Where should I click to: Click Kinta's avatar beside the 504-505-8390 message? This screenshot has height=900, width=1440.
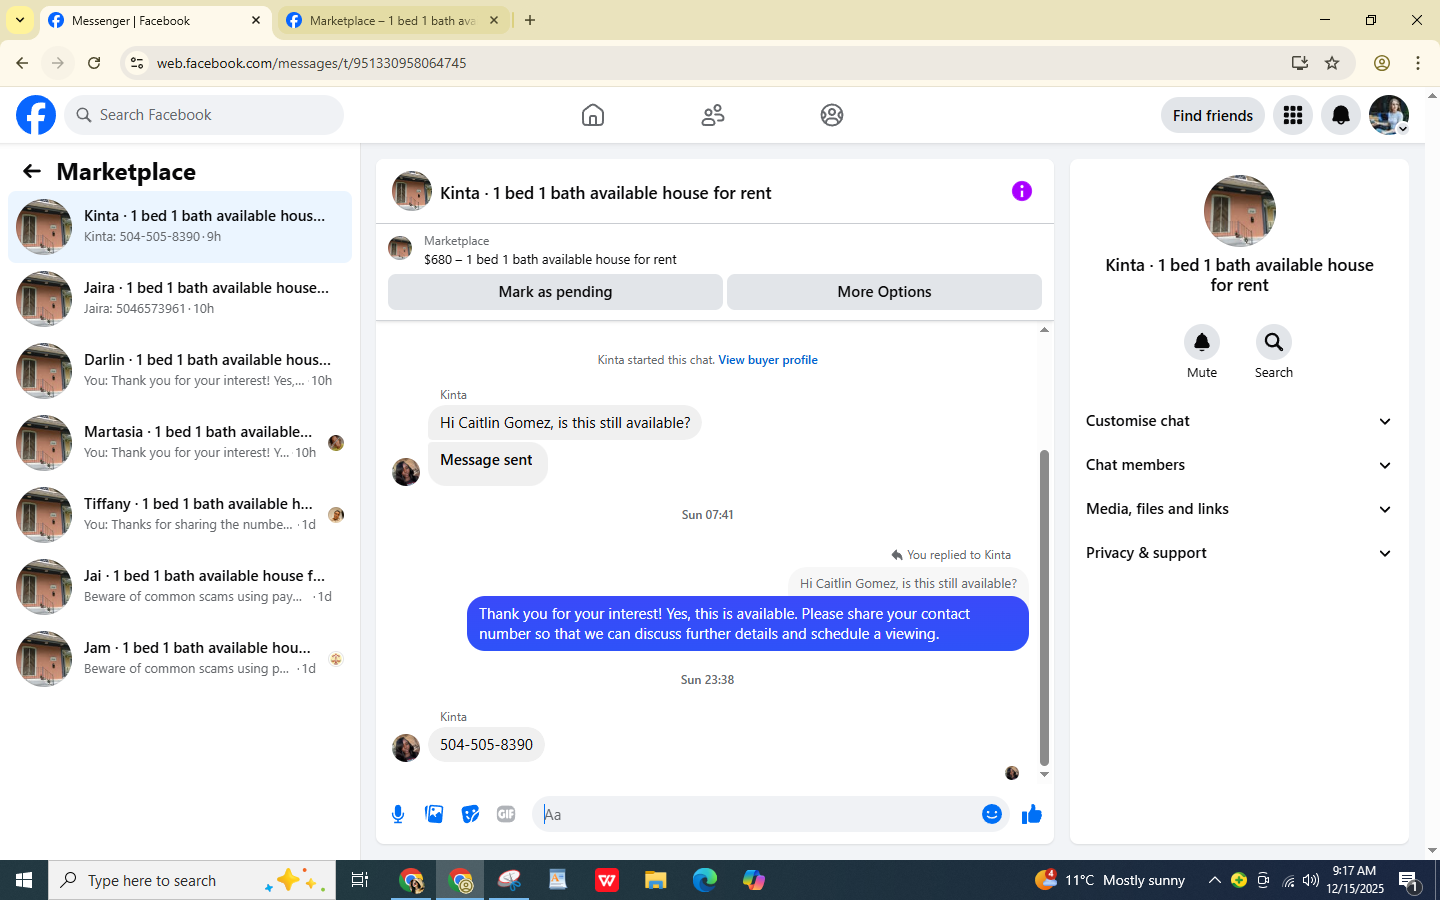pyautogui.click(x=406, y=748)
